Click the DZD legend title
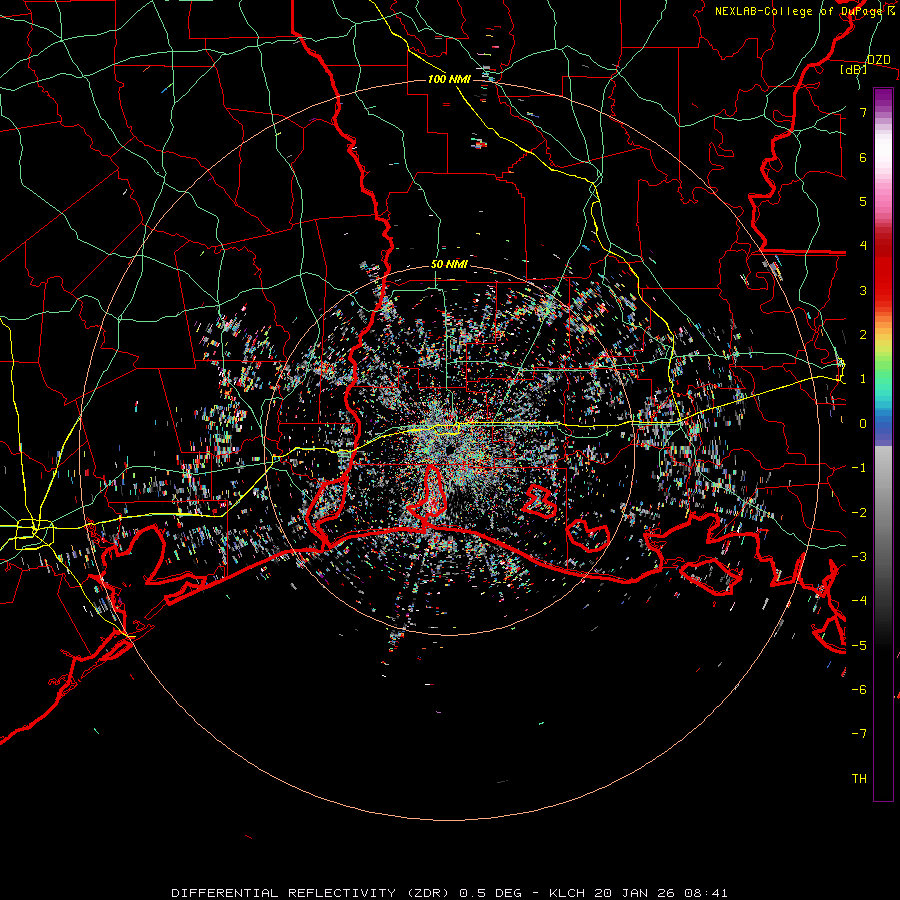Screen dimensions: 900x900 pos(879,60)
